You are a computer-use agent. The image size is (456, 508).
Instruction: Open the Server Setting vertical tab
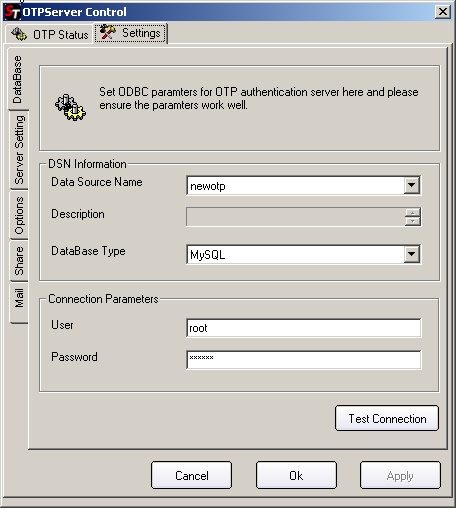coord(19,150)
